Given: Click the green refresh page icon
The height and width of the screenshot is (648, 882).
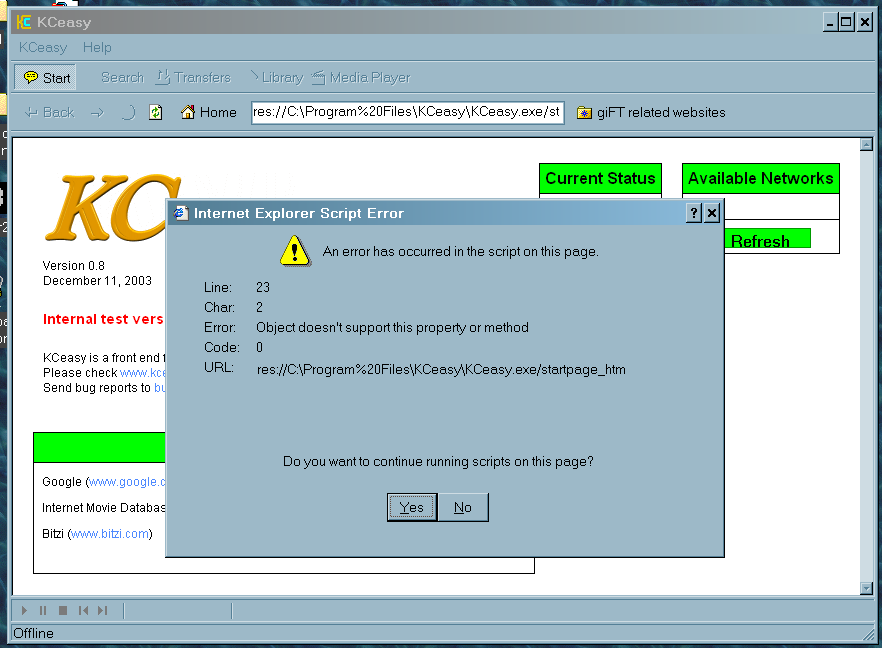Looking at the screenshot, I should pos(156,112).
